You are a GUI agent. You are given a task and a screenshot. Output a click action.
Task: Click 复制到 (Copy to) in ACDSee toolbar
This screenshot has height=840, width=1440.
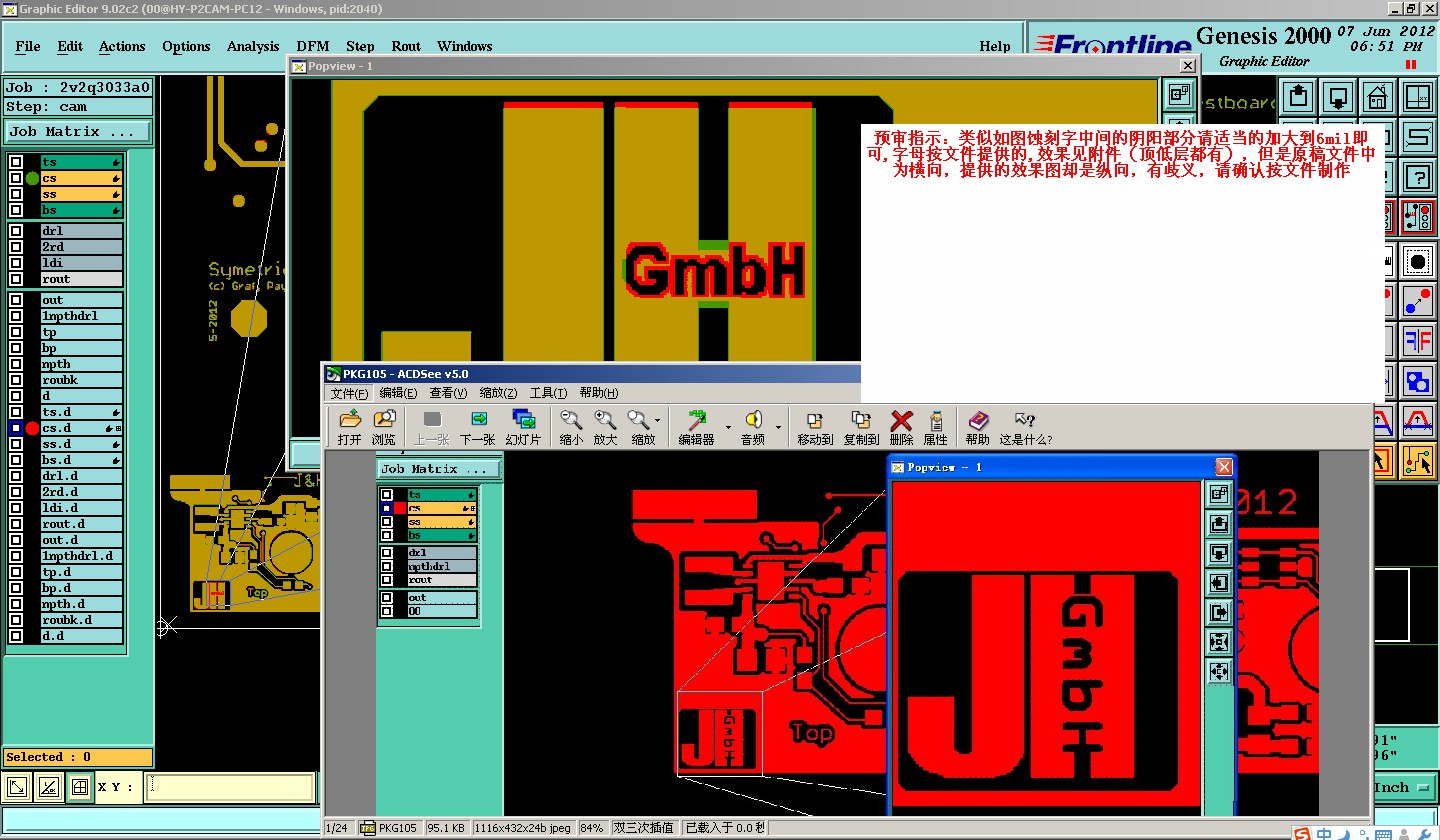coord(860,427)
